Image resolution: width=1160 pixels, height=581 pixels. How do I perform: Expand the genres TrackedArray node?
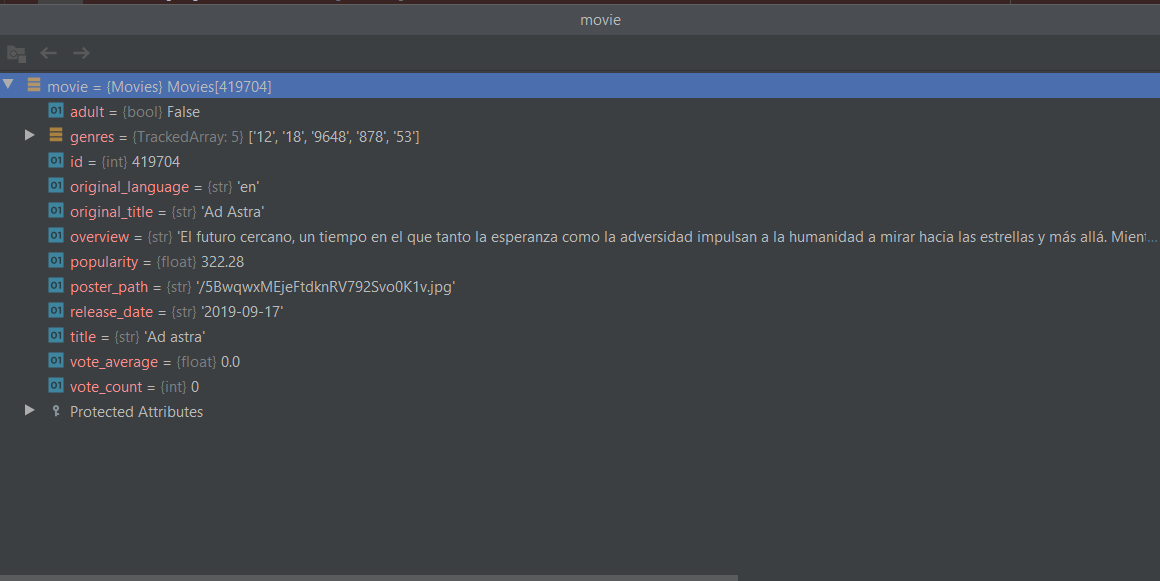30,135
